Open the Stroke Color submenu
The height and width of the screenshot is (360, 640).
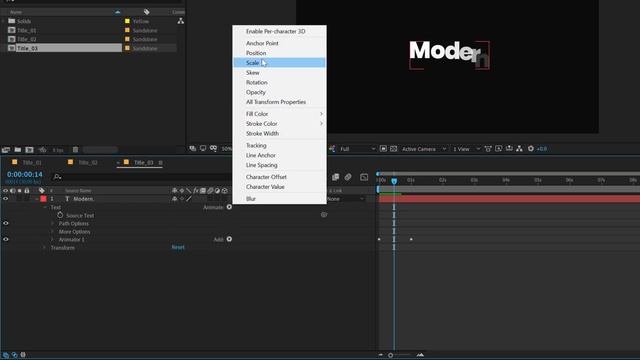tap(279, 124)
